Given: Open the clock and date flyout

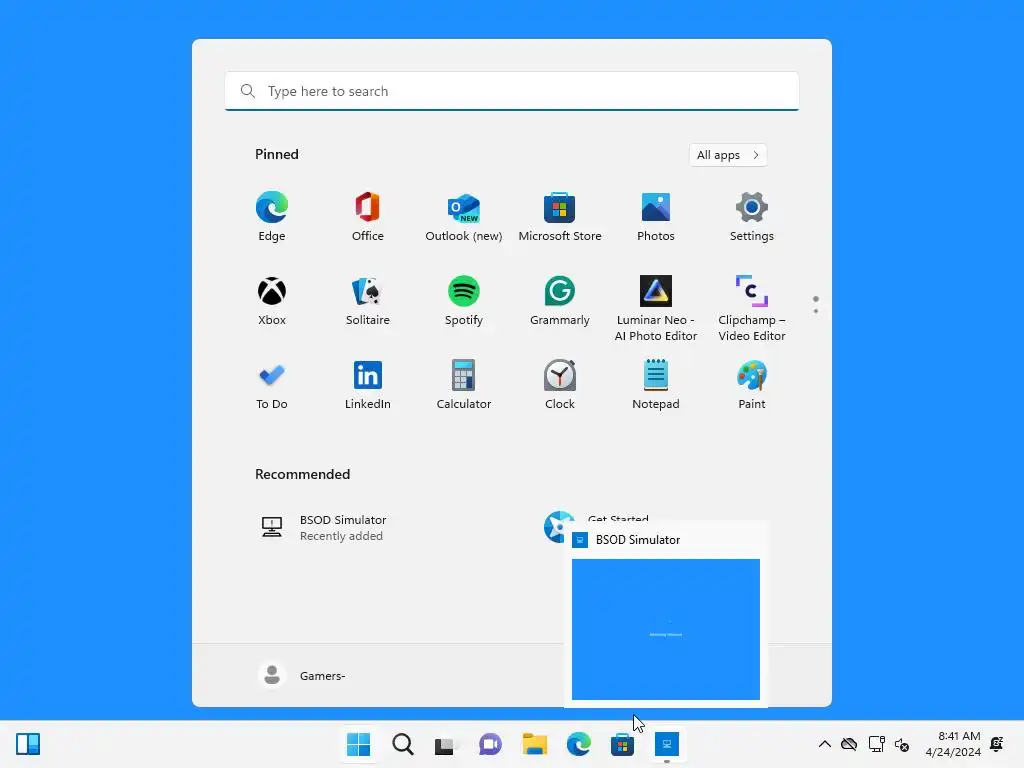Looking at the screenshot, I should tap(953, 744).
